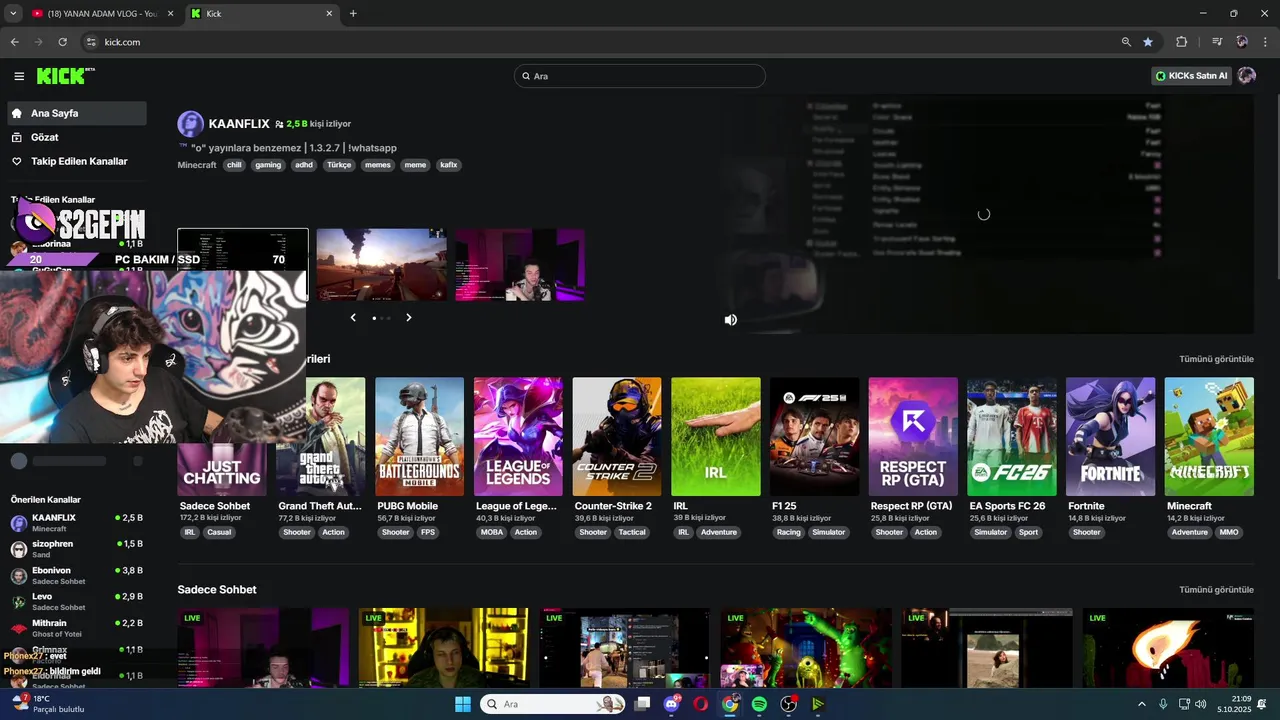Image resolution: width=1280 pixels, height=720 pixels.
Task: Open the green IRL category card
Action: click(716, 436)
